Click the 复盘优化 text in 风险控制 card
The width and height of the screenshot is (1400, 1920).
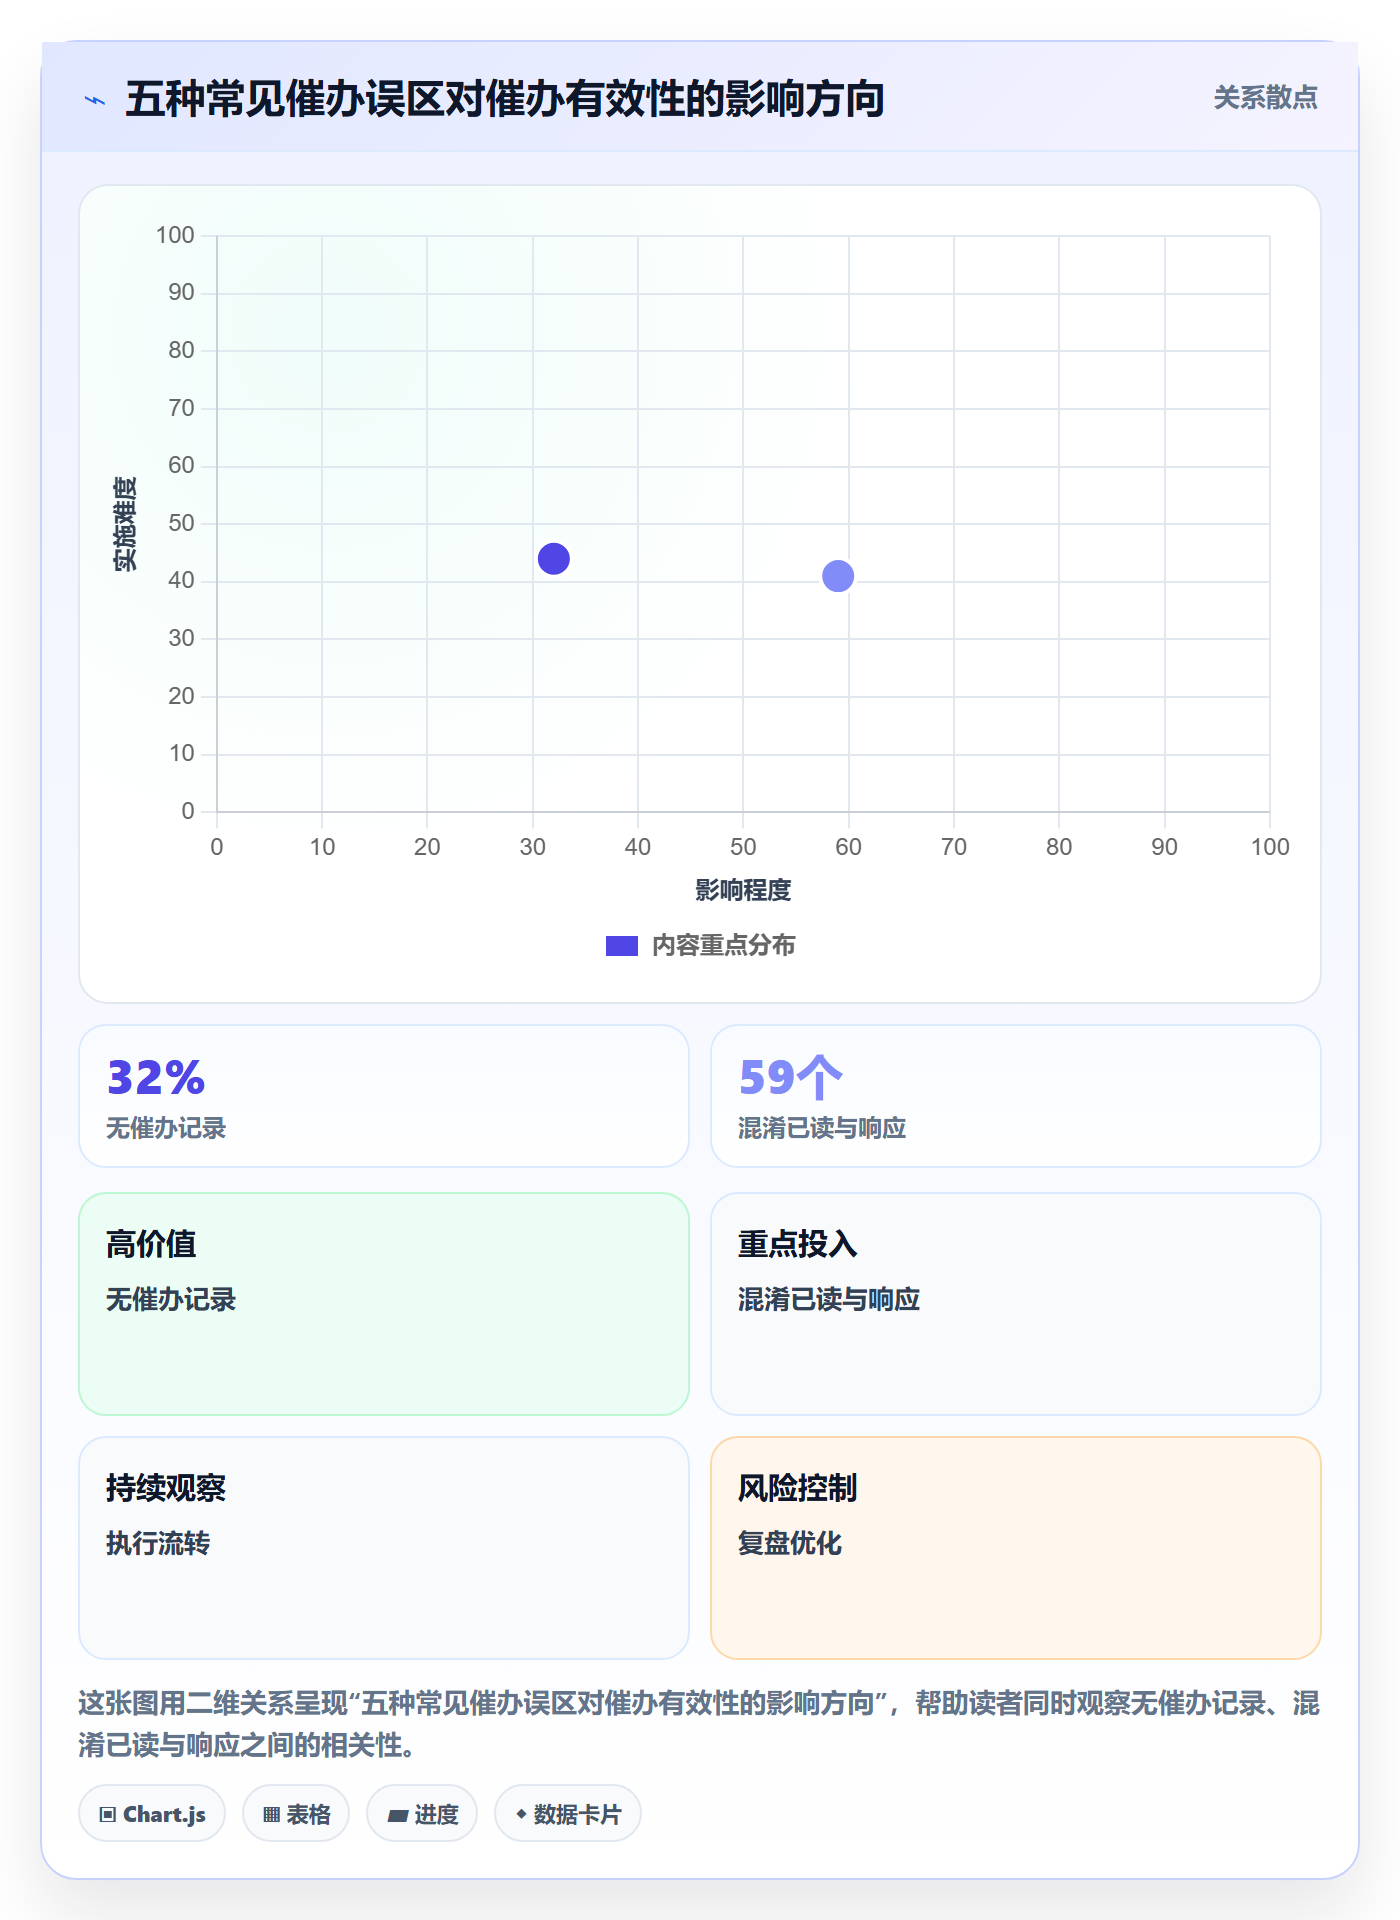click(790, 1543)
